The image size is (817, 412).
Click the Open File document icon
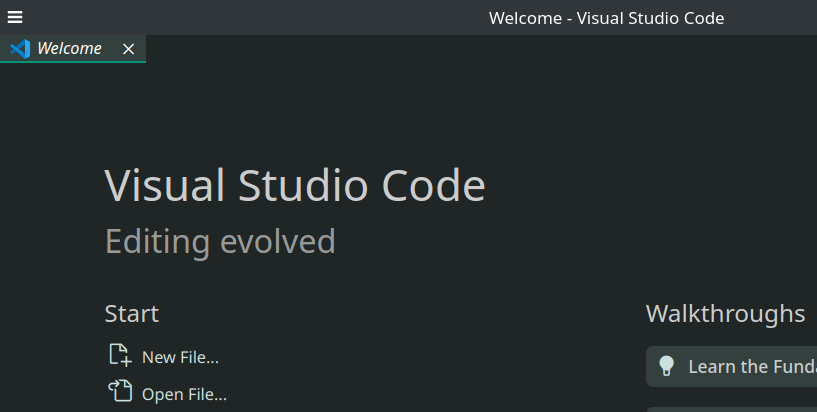(119, 392)
